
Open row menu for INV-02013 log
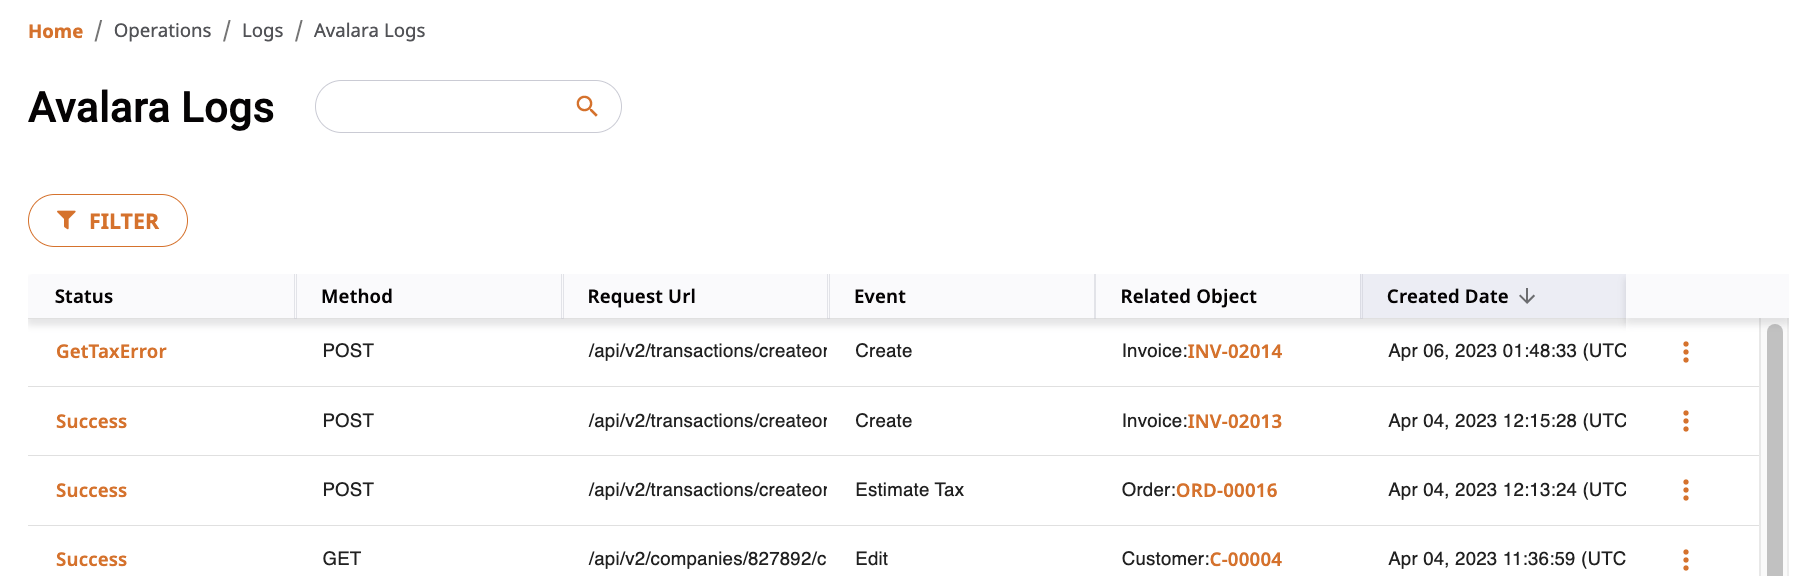point(1686,421)
